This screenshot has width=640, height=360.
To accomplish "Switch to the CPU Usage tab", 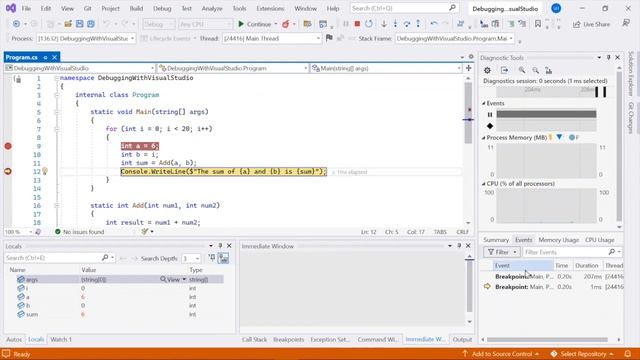I will (600, 240).
